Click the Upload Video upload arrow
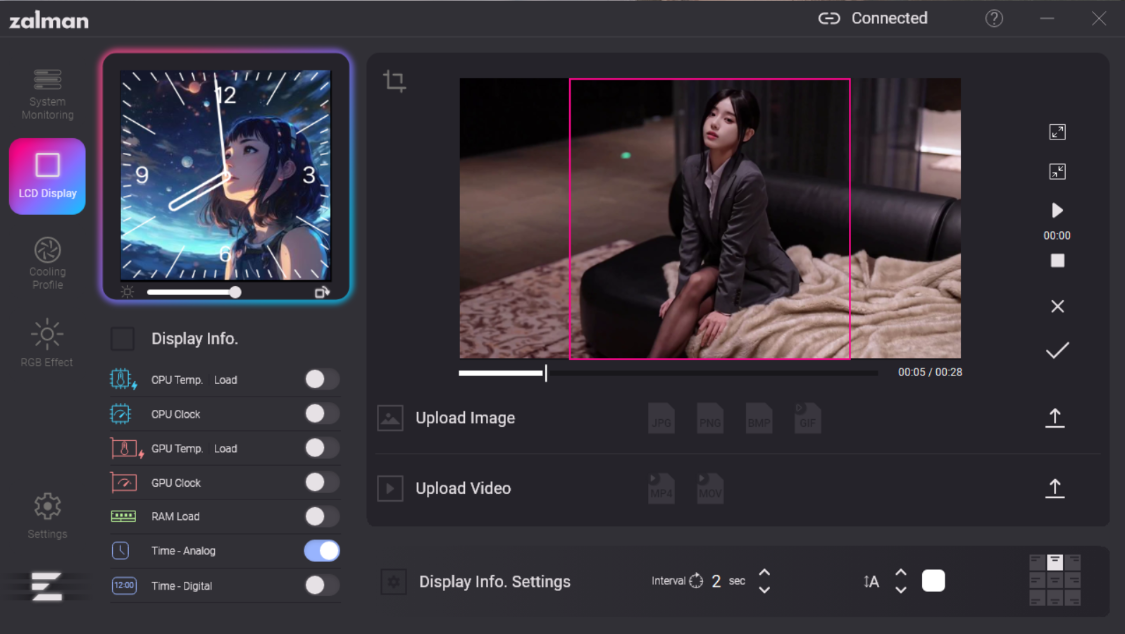The height and width of the screenshot is (634, 1125). [1055, 488]
